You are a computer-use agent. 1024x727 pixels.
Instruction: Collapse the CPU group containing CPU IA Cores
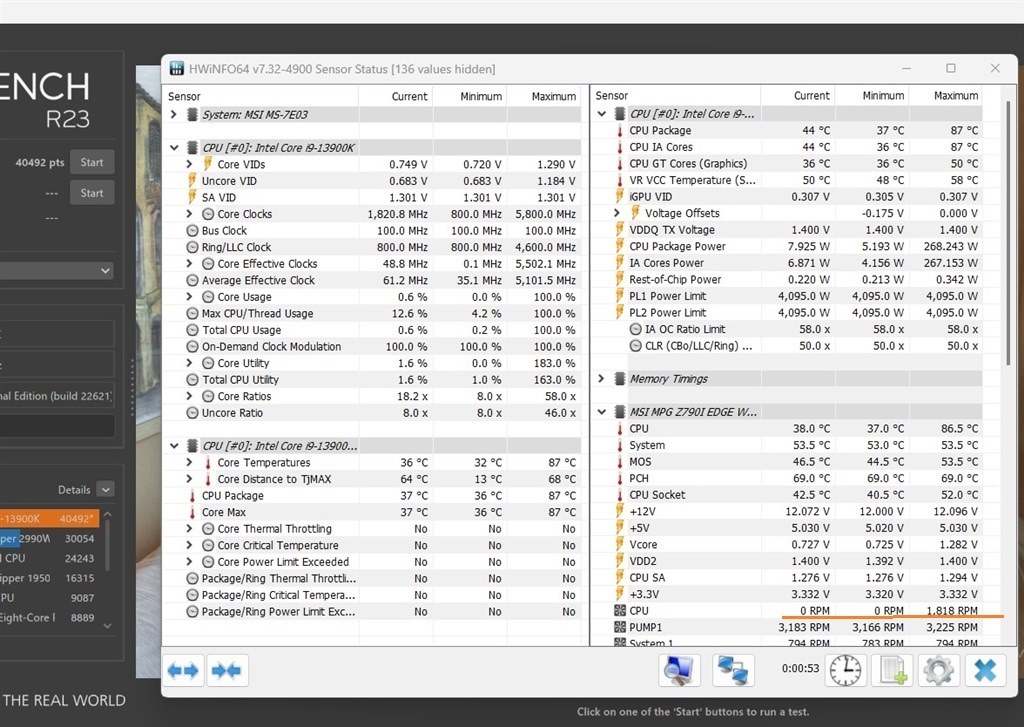pyautogui.click(x=601, y=114)
